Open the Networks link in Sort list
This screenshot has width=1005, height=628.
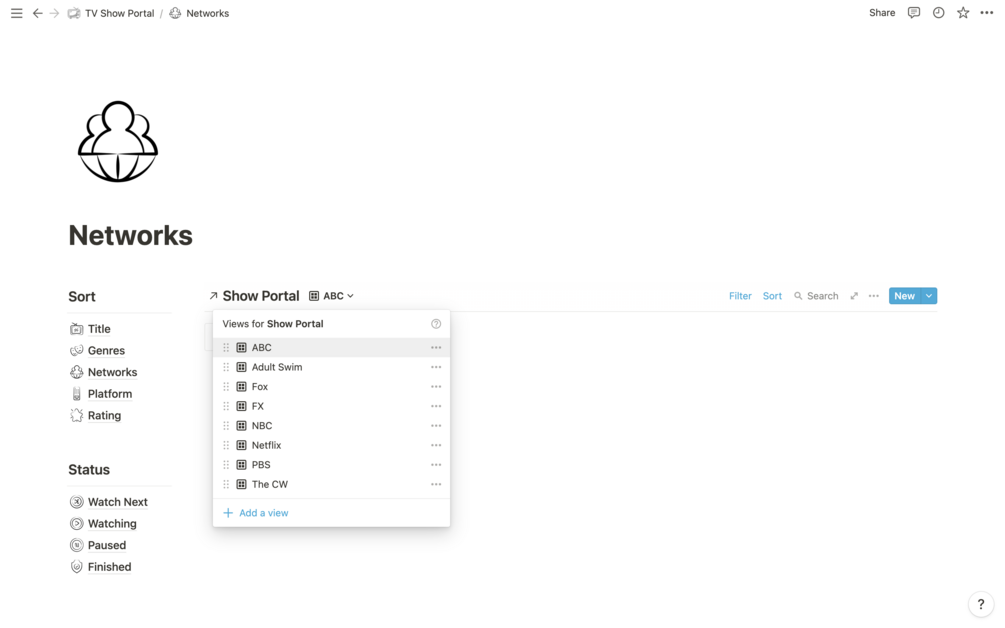(112, 372)
